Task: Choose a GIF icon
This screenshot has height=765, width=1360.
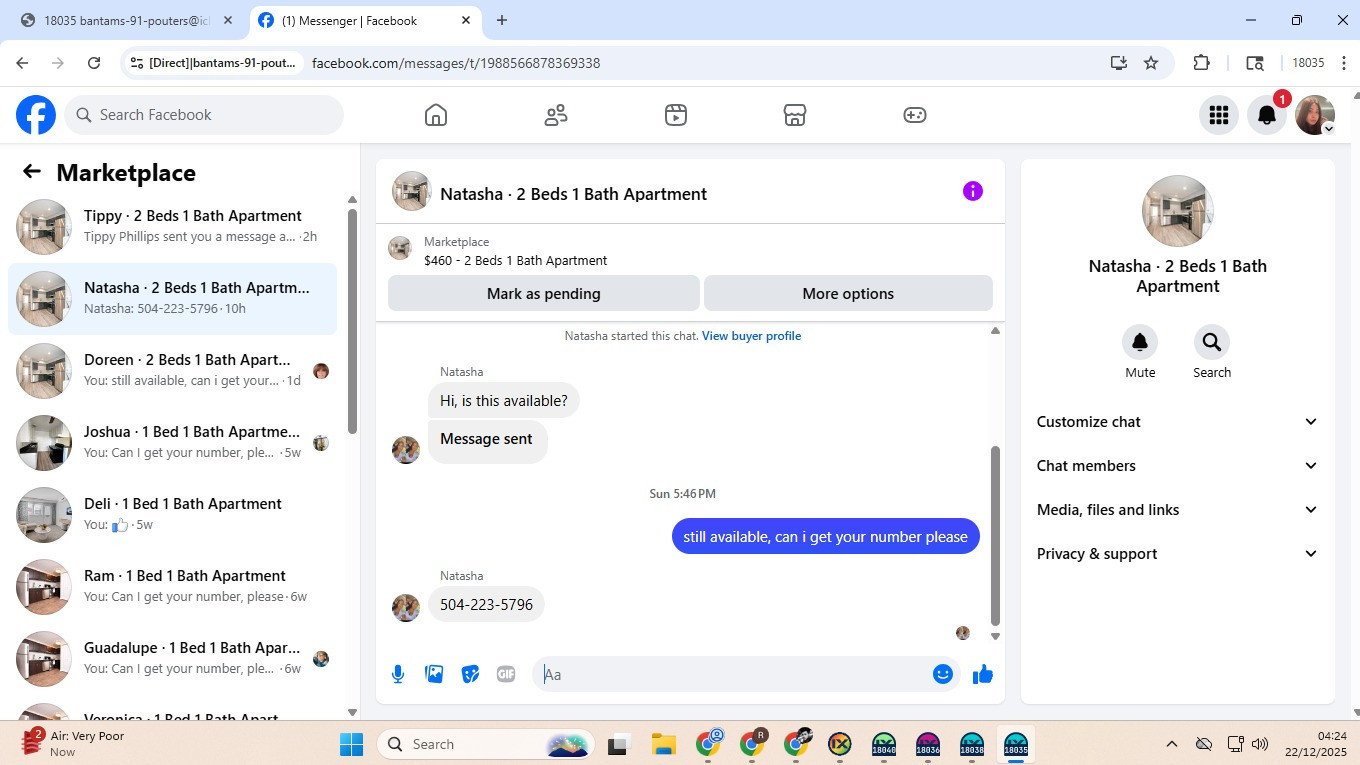Action: point(506,674)
